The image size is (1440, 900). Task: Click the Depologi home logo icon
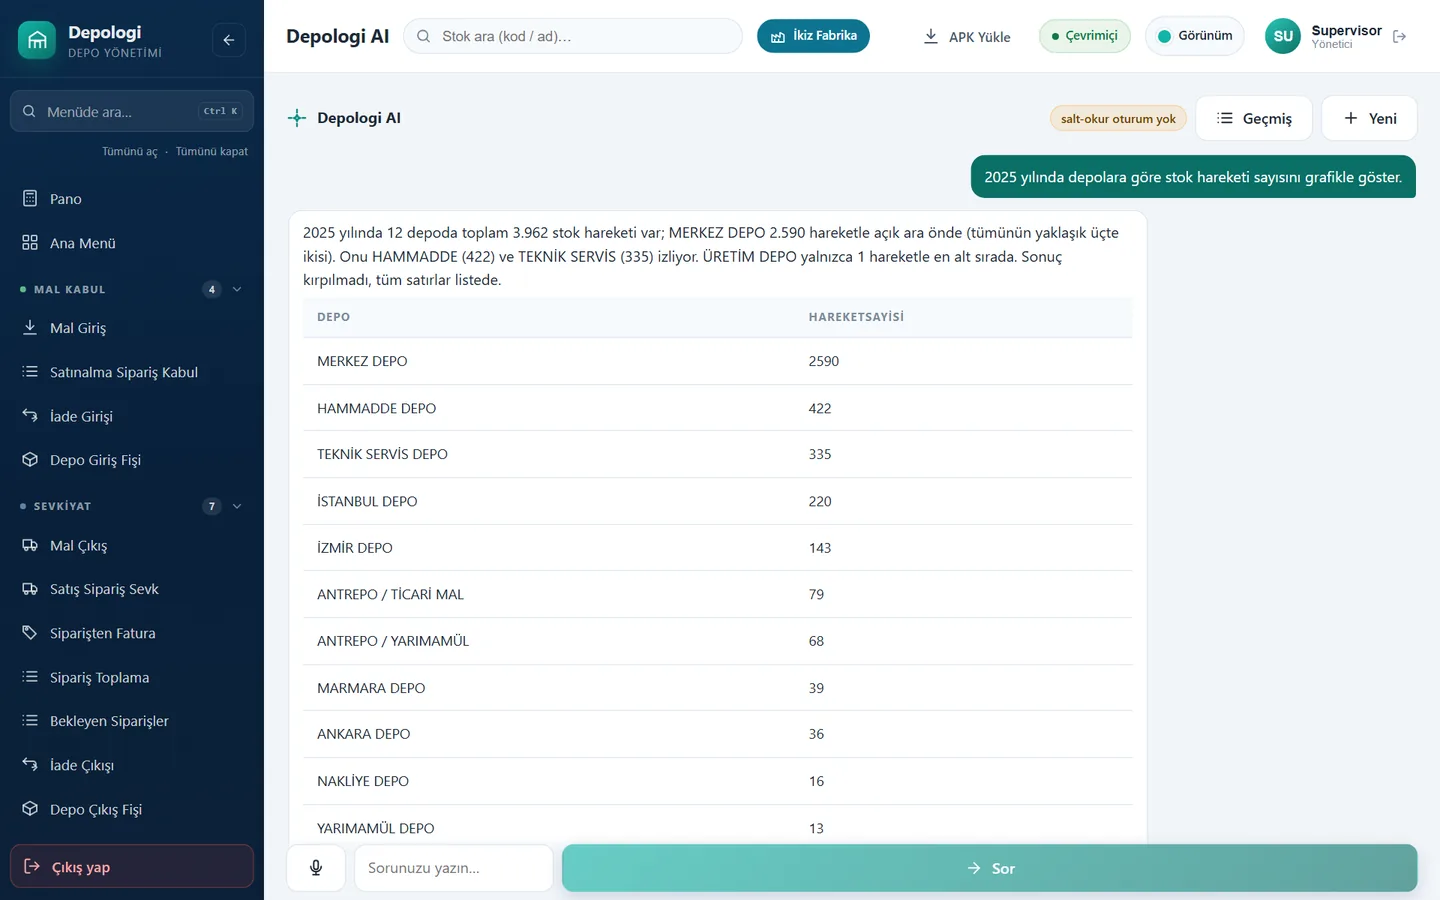[37, 40]
